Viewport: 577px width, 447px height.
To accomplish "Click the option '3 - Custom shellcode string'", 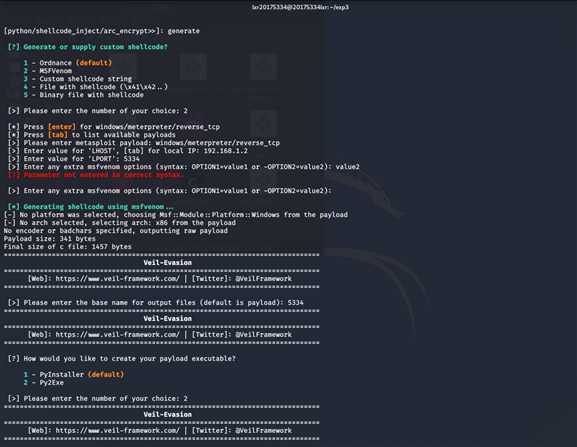I will (78, 79).
